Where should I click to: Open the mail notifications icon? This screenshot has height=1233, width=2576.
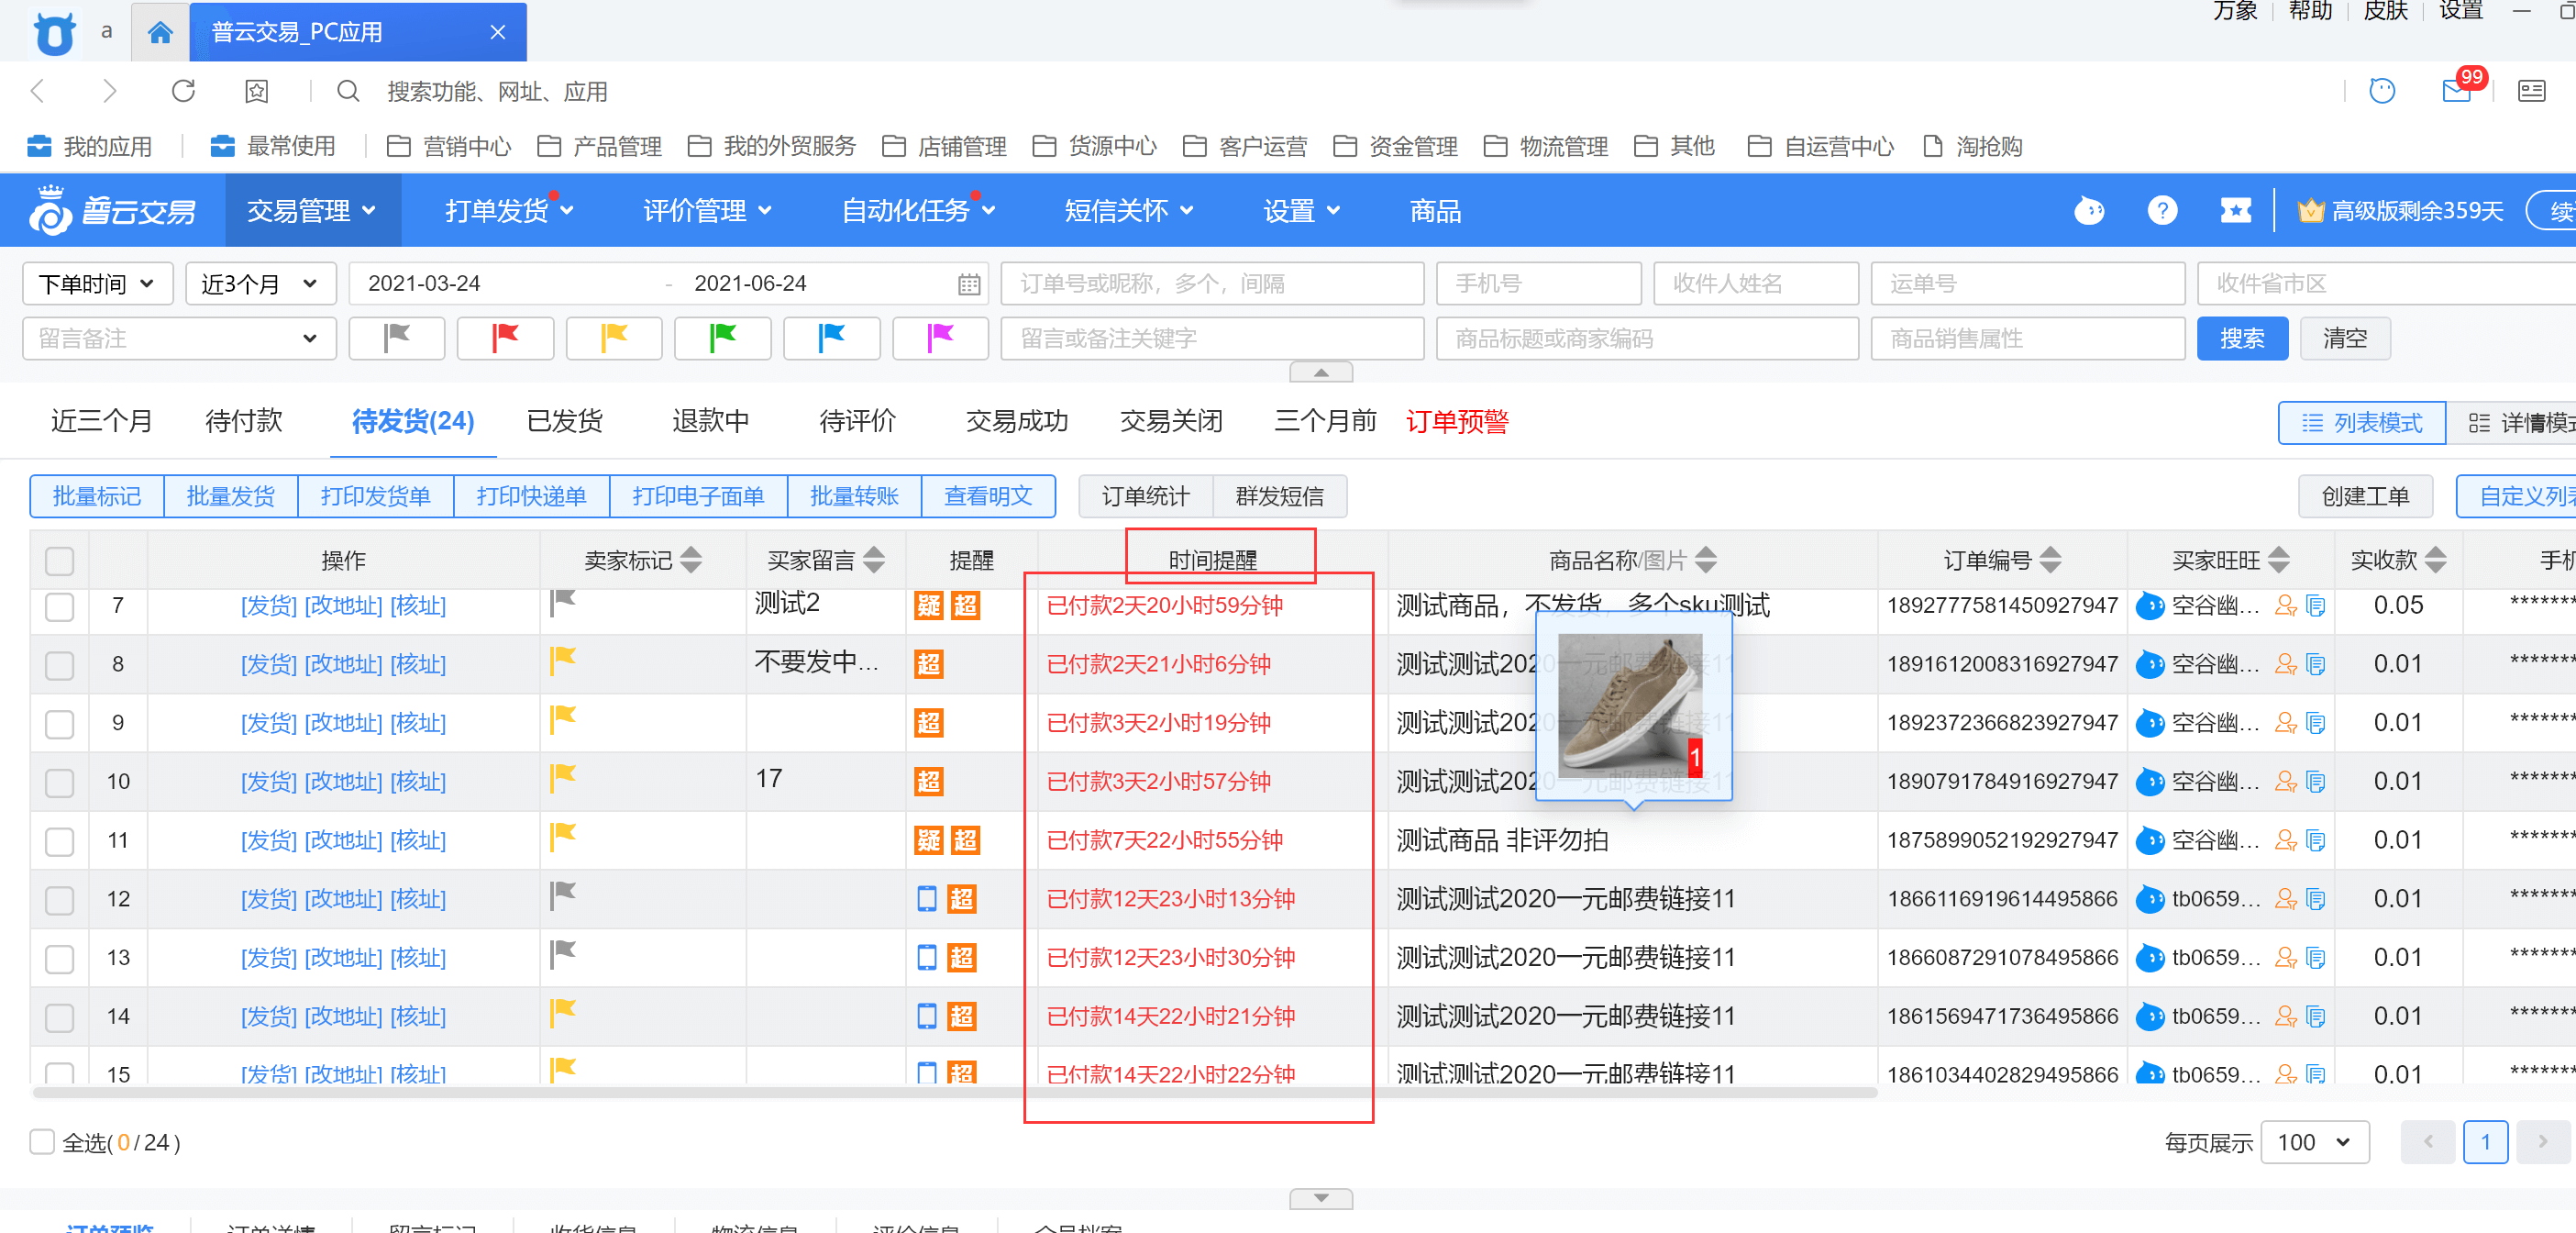click(x=2456, y=91)
